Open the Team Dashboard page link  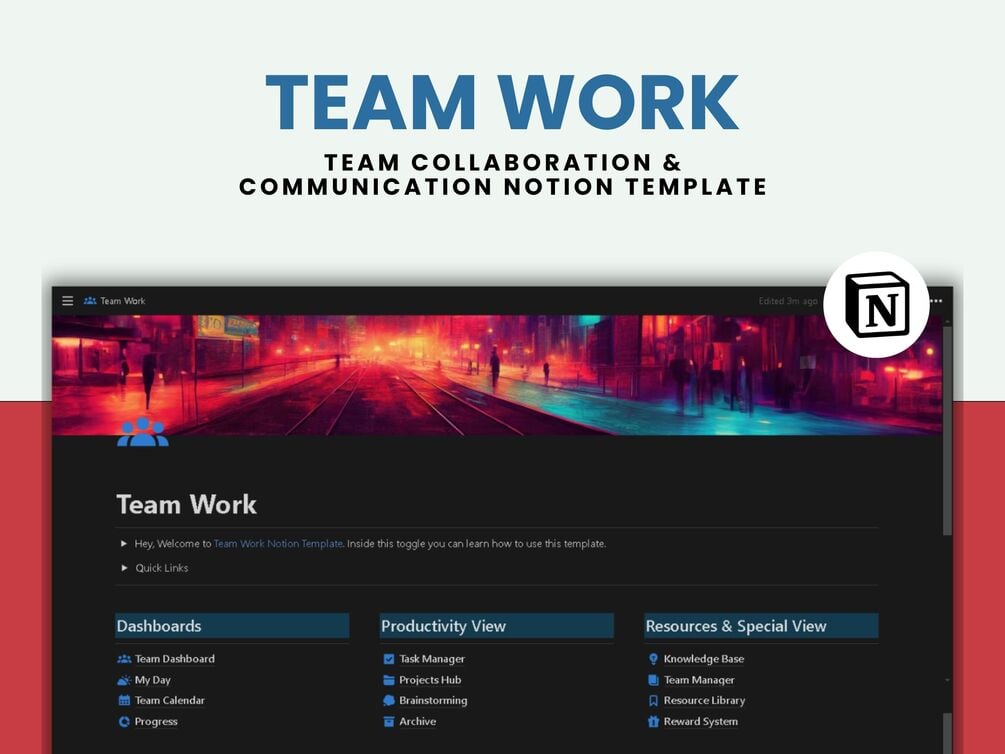tap(174, 658)
